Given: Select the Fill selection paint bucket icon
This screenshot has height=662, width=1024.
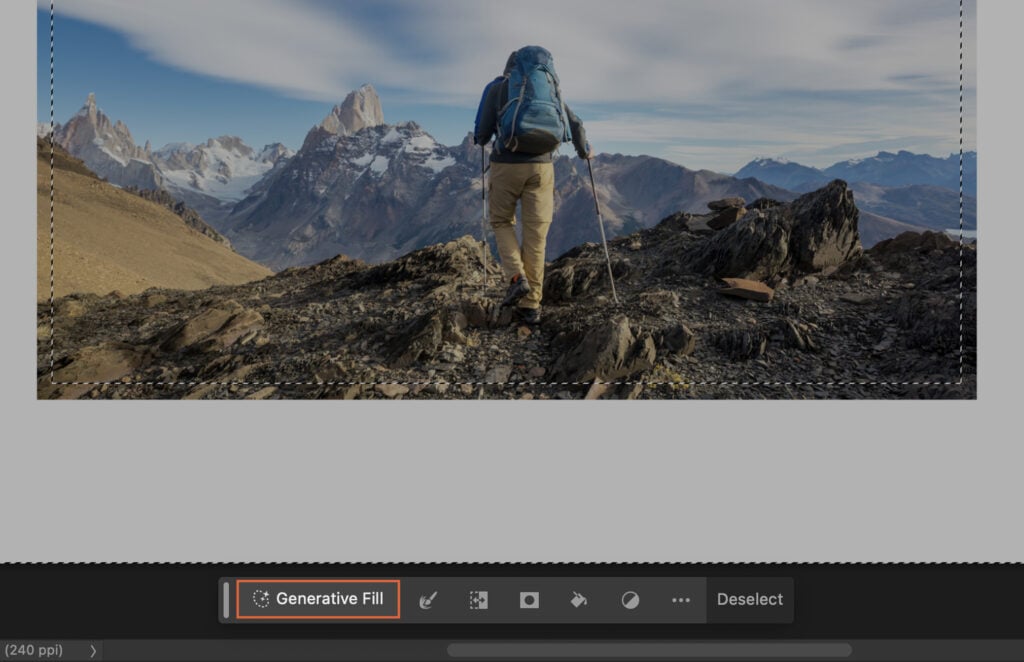Looking at the screenshot, I should (x=579, y=599).
